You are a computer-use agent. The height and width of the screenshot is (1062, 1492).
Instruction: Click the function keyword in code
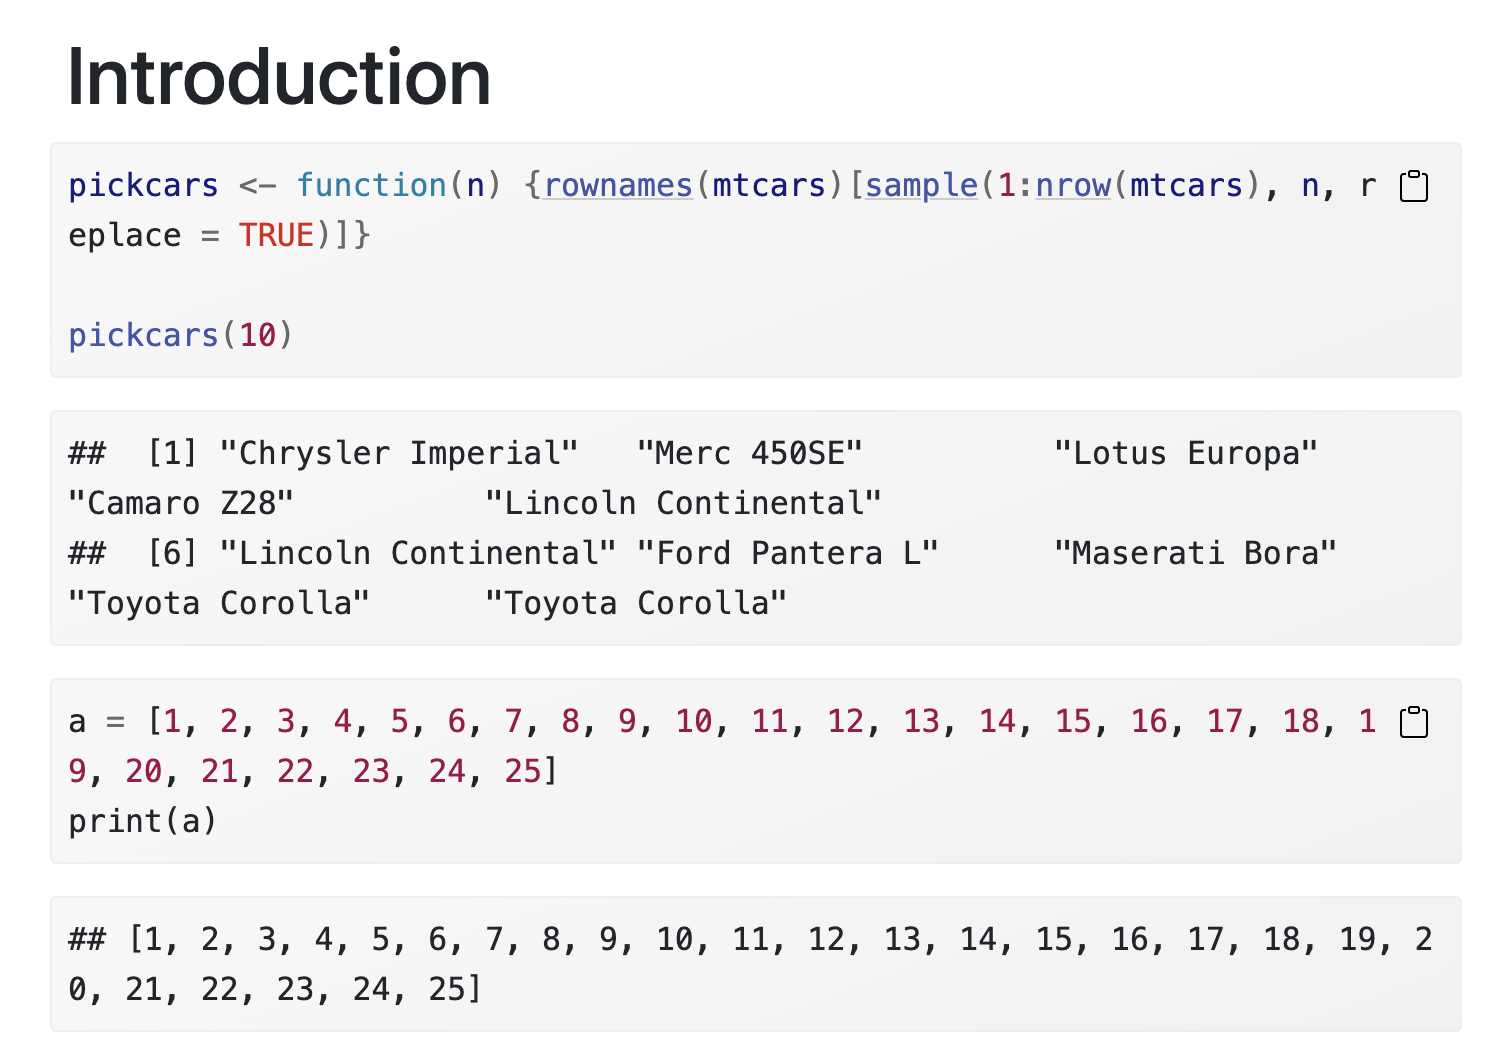coord(372,185)
